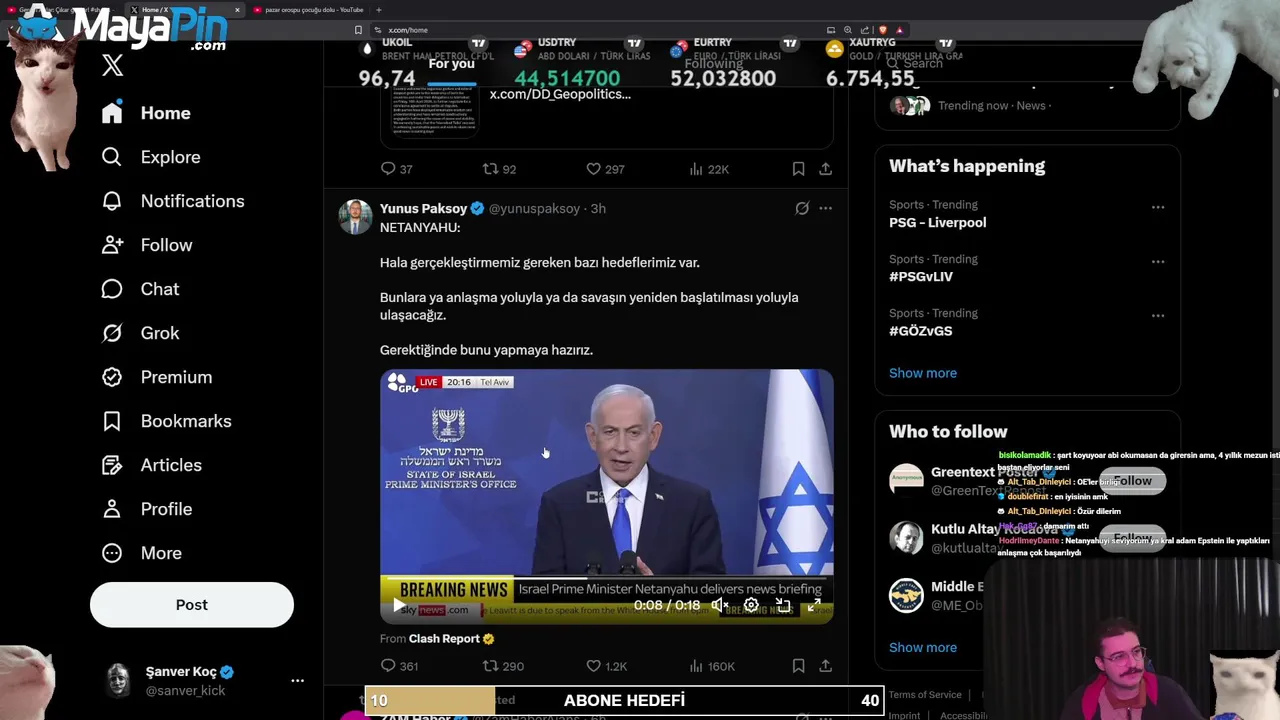The height and width of the screenshot is (720, 1280).
Task: Bookmark the post with 297 likes
Action: pyautogui.click(x=798, y=169)
